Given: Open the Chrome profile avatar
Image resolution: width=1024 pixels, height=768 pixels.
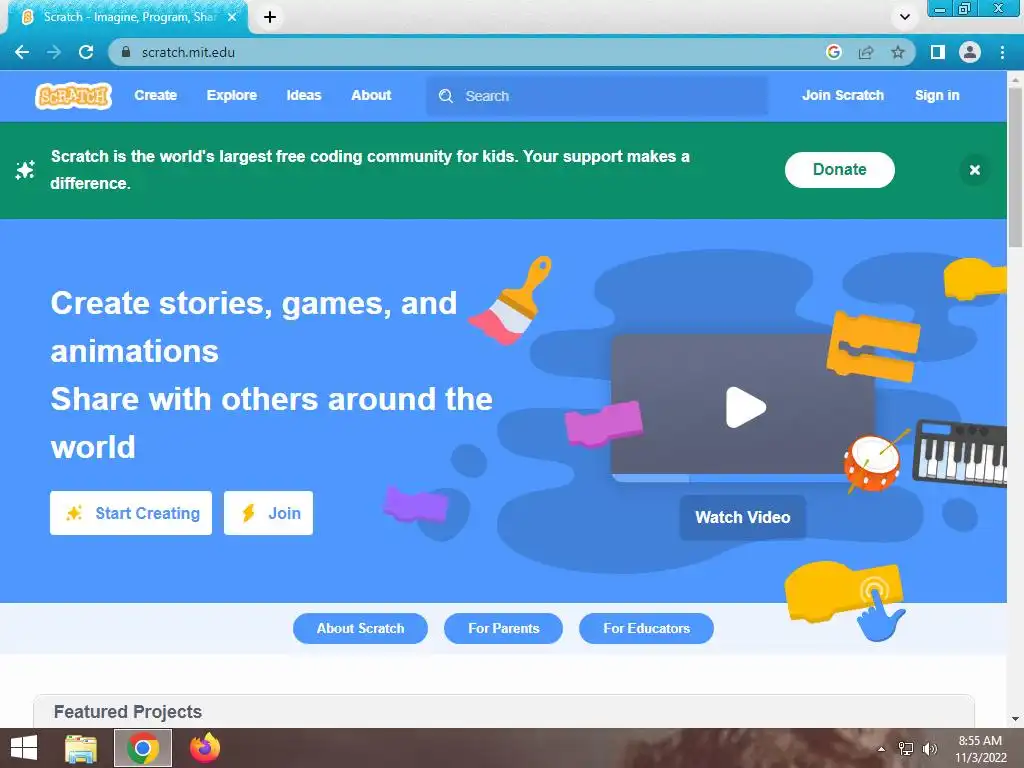Looking at the screenshot, I should point(970,52).
